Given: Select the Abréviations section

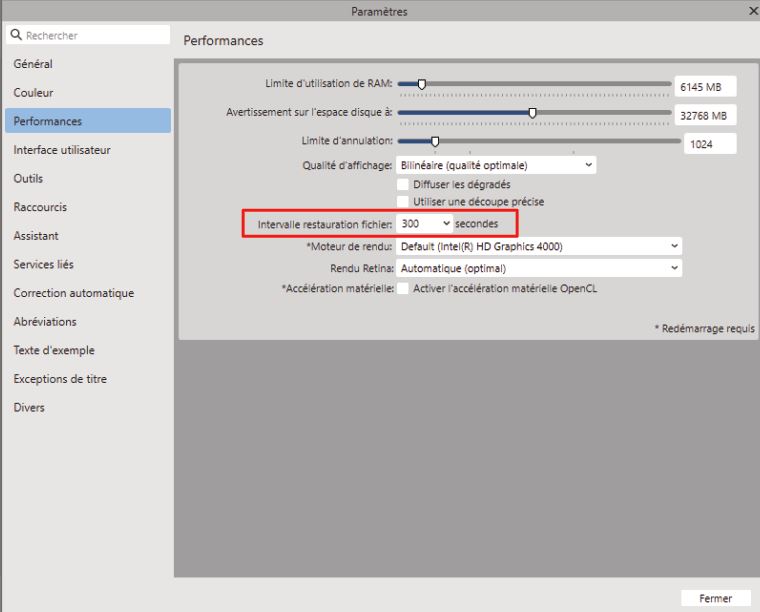Looking at the screenshot, I should [x=45, y=321].
